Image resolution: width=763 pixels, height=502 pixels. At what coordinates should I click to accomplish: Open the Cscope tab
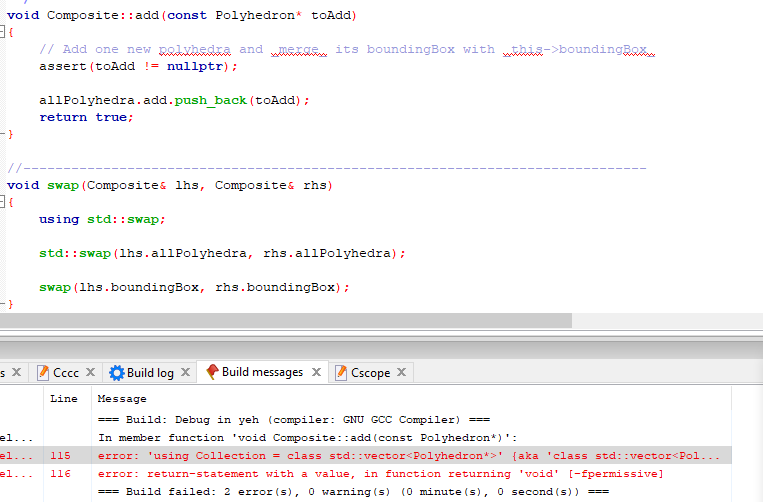(x=370, y=373)
